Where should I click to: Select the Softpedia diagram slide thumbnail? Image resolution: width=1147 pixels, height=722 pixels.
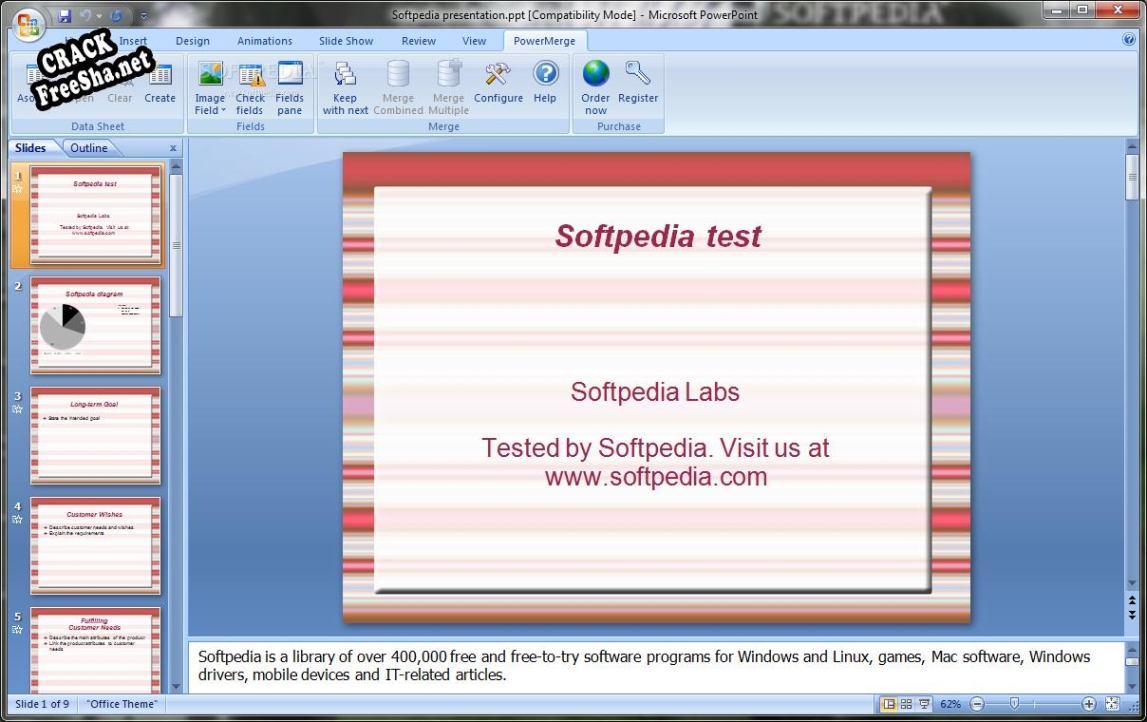(x=96, y=326)
